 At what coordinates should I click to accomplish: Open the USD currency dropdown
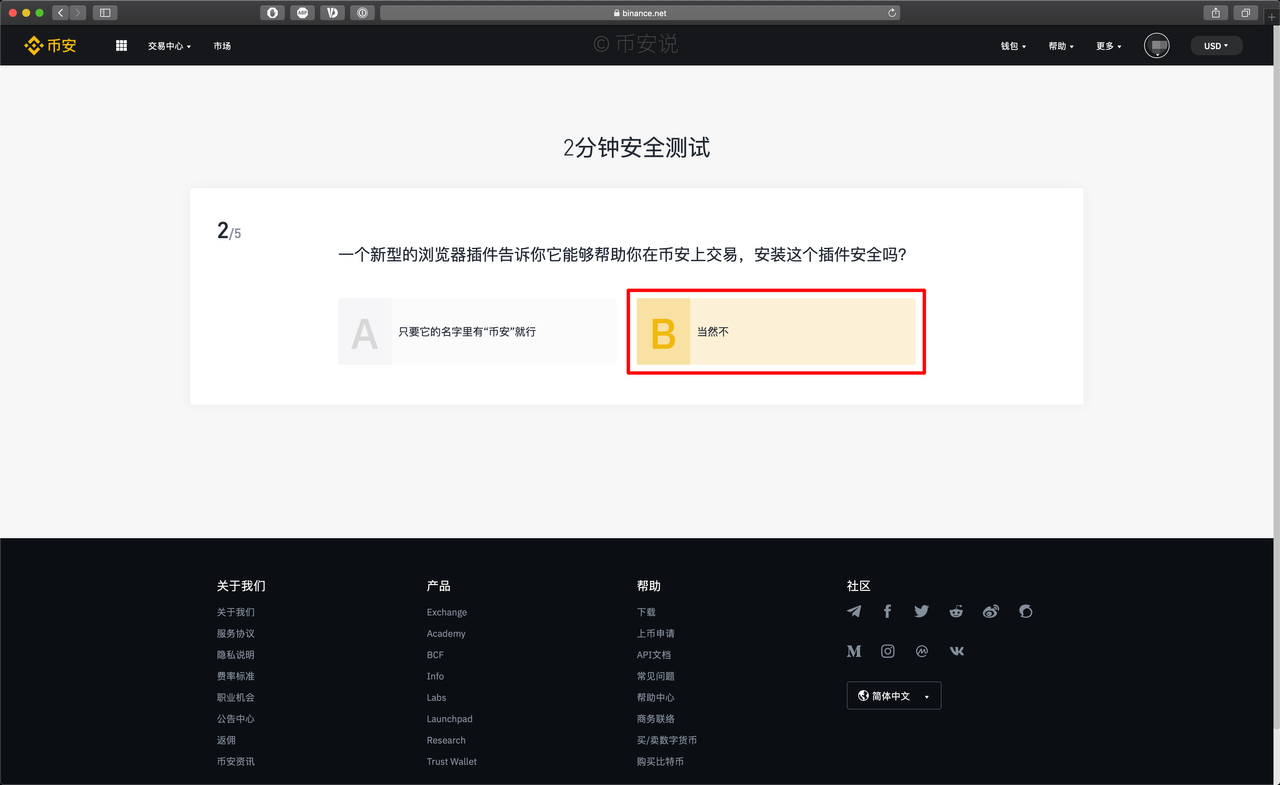point(1216,46)
